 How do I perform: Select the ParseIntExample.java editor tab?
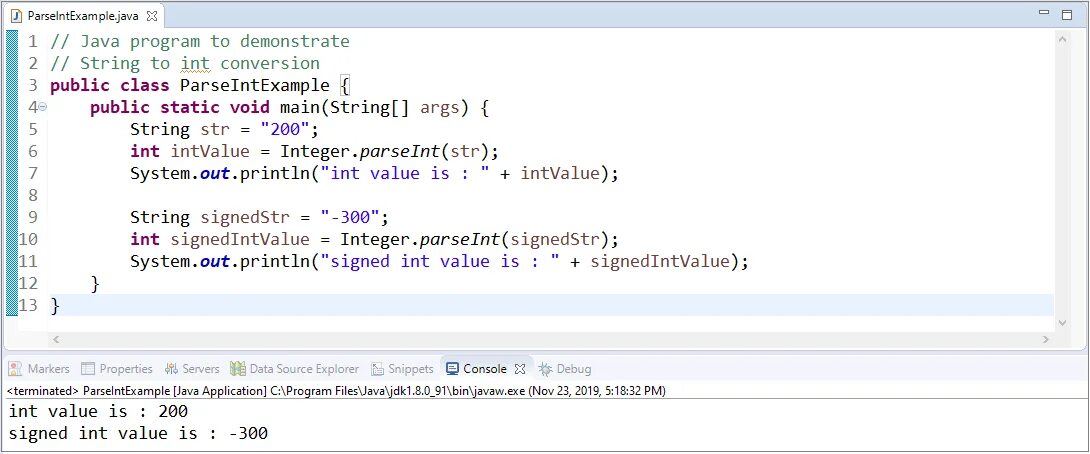coord(83,15)
